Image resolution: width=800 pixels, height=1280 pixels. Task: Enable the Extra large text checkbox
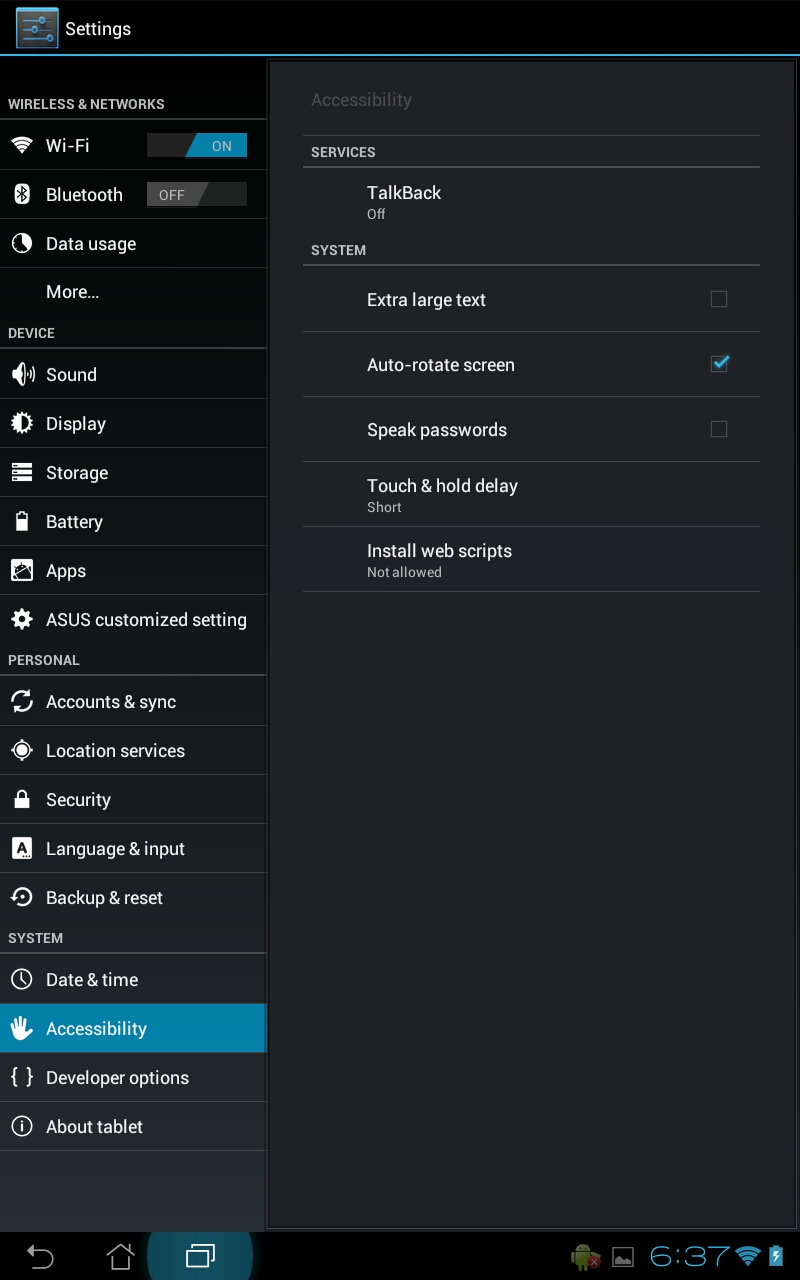[718, 299]
